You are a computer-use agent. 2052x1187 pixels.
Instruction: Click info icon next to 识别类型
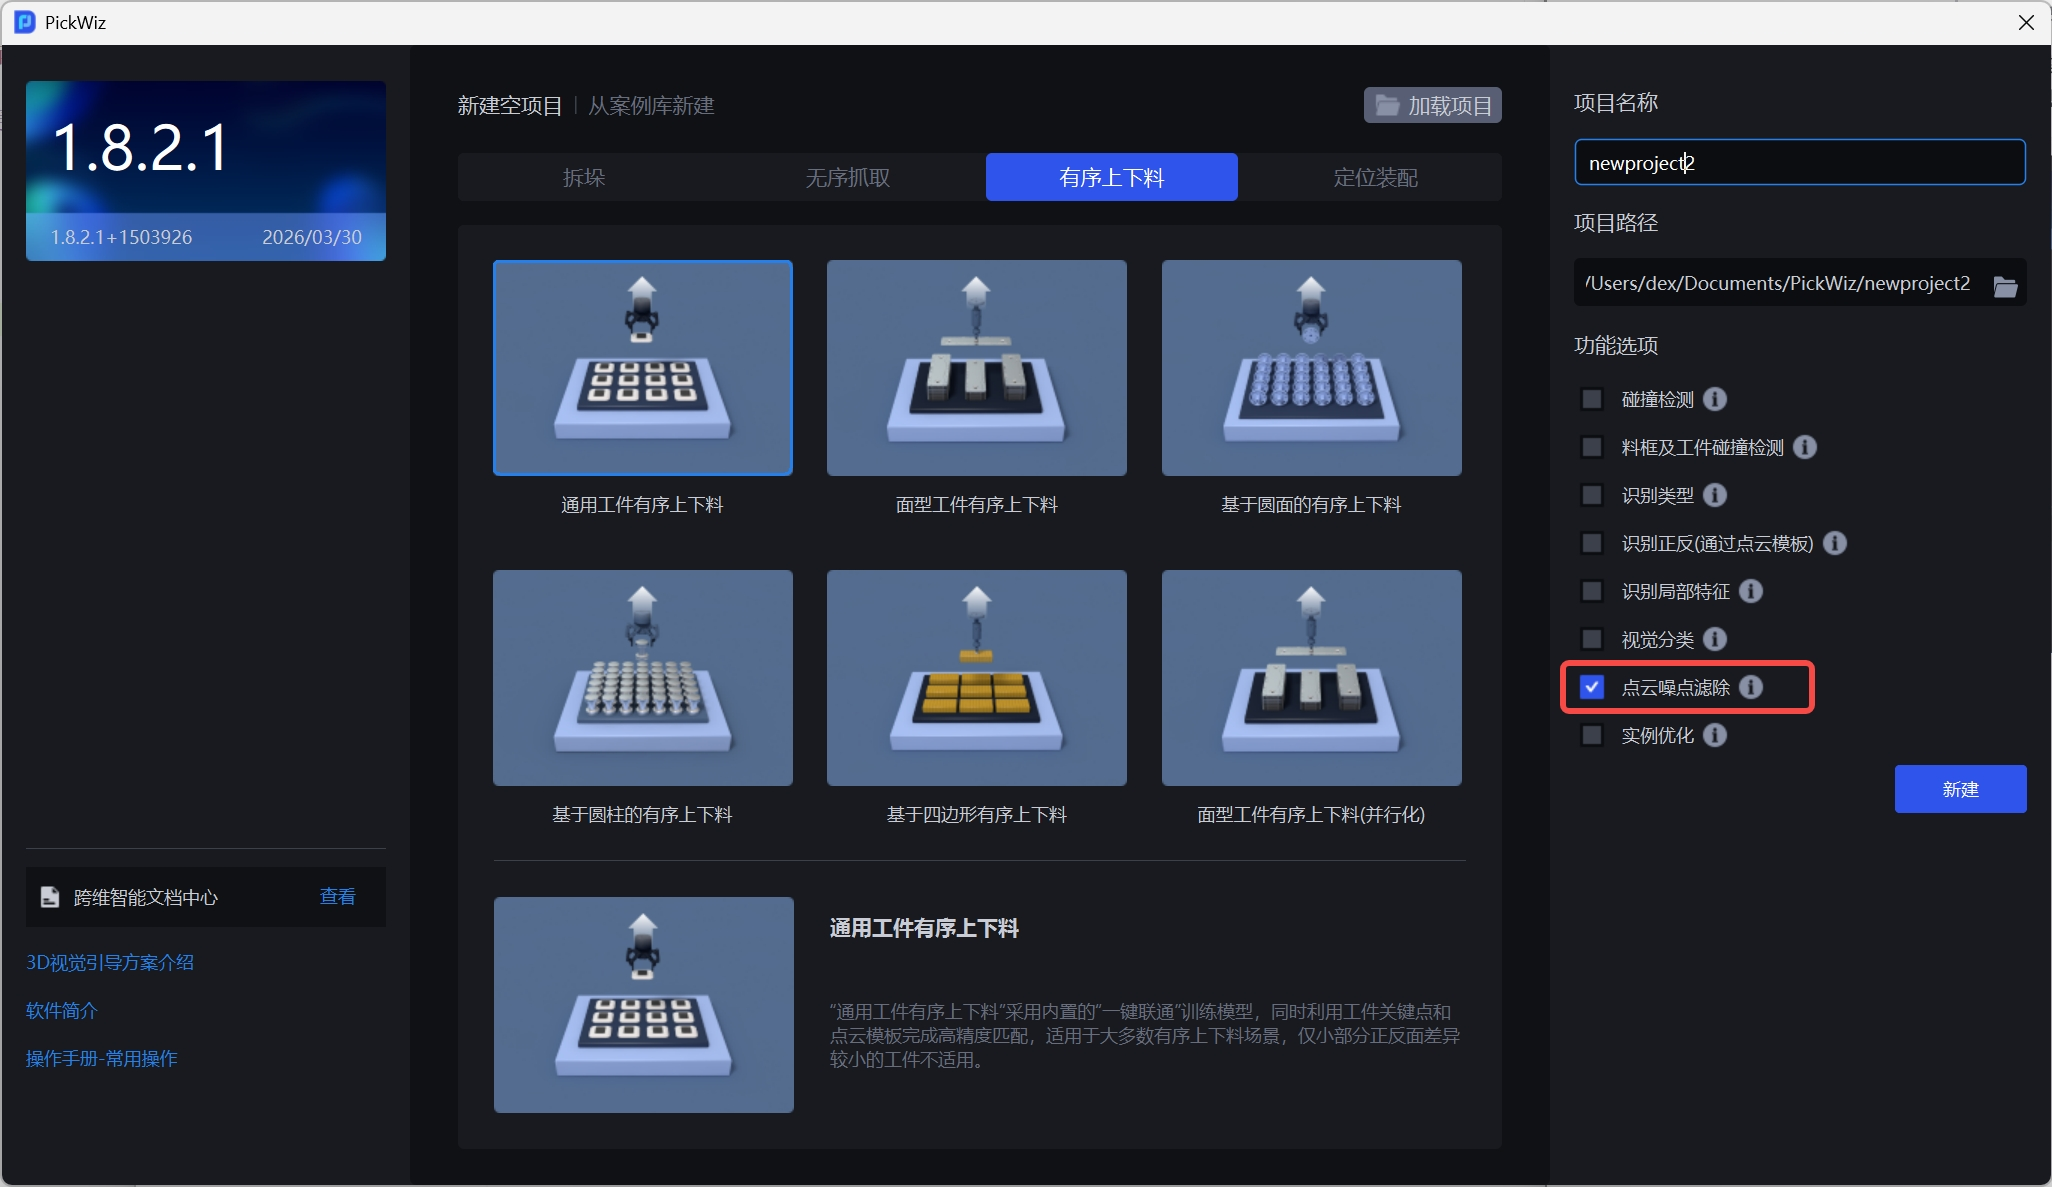pyautogui.click(x=1714, y=495)
